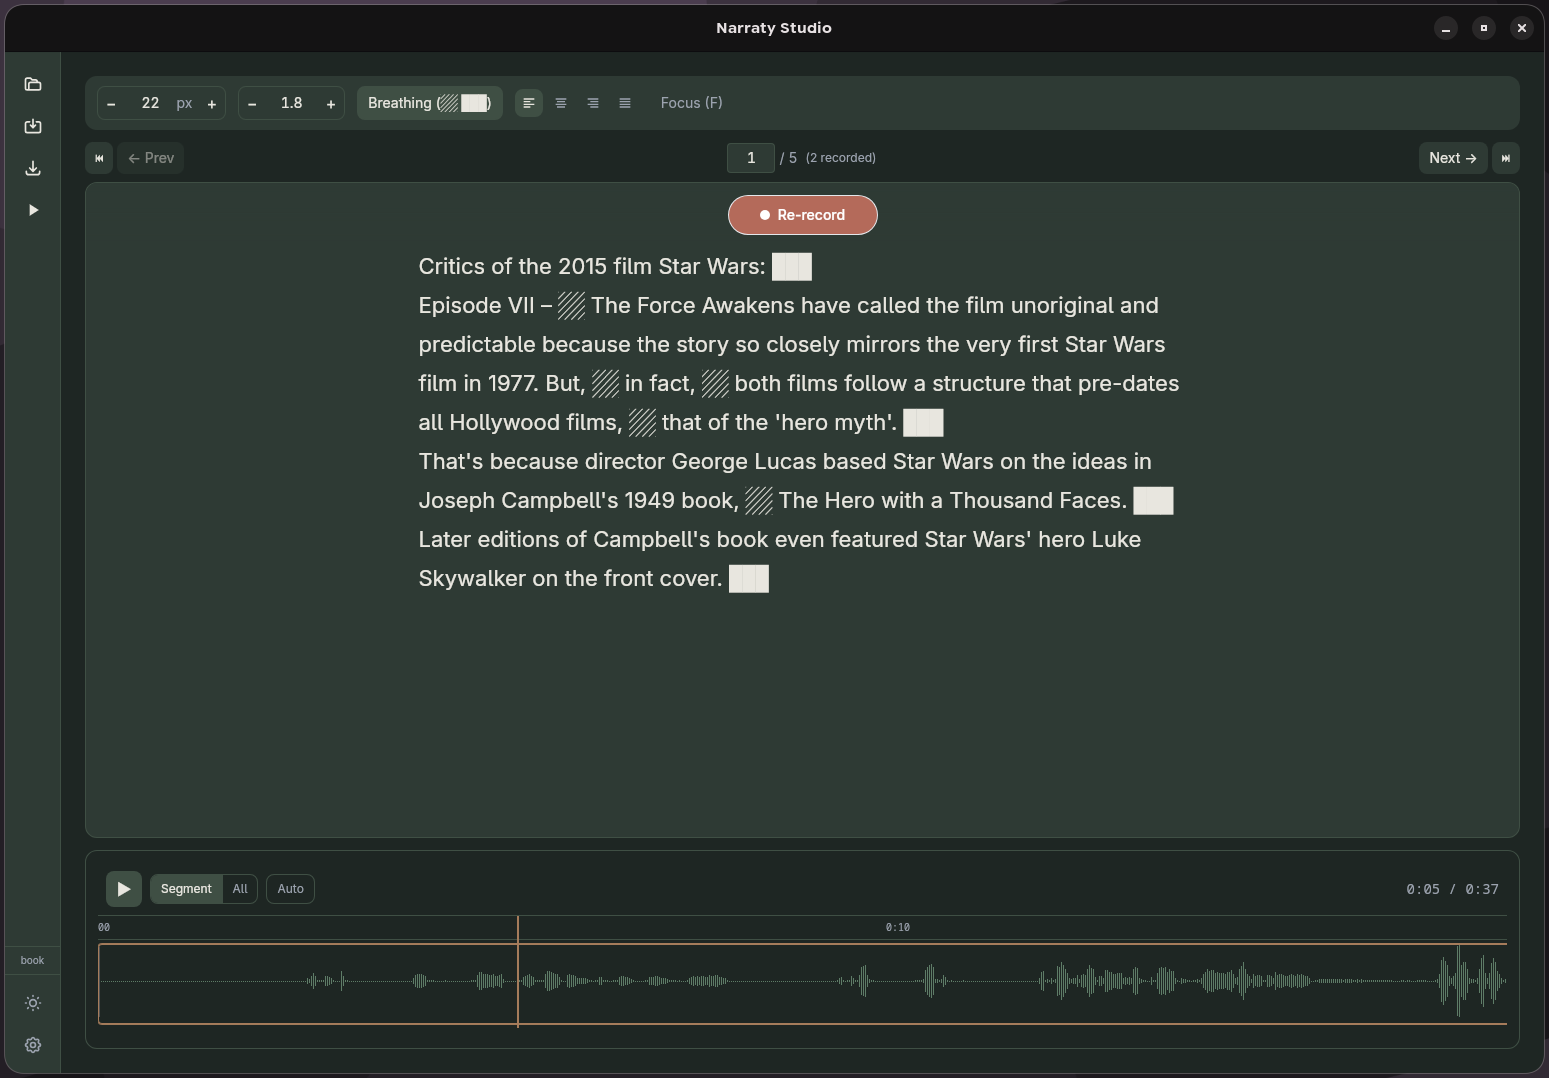Click the play icon in left sidebar

(x=33, y=209)
